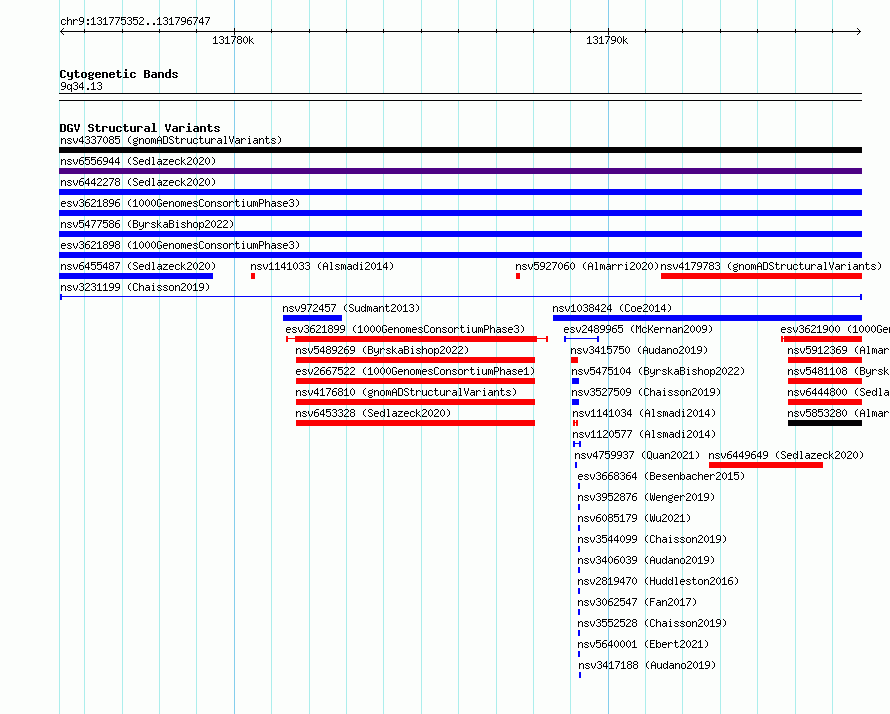Open nsv6085179 (Wu2021) label
The image size is (890, 714).
(x=634, y=518)
